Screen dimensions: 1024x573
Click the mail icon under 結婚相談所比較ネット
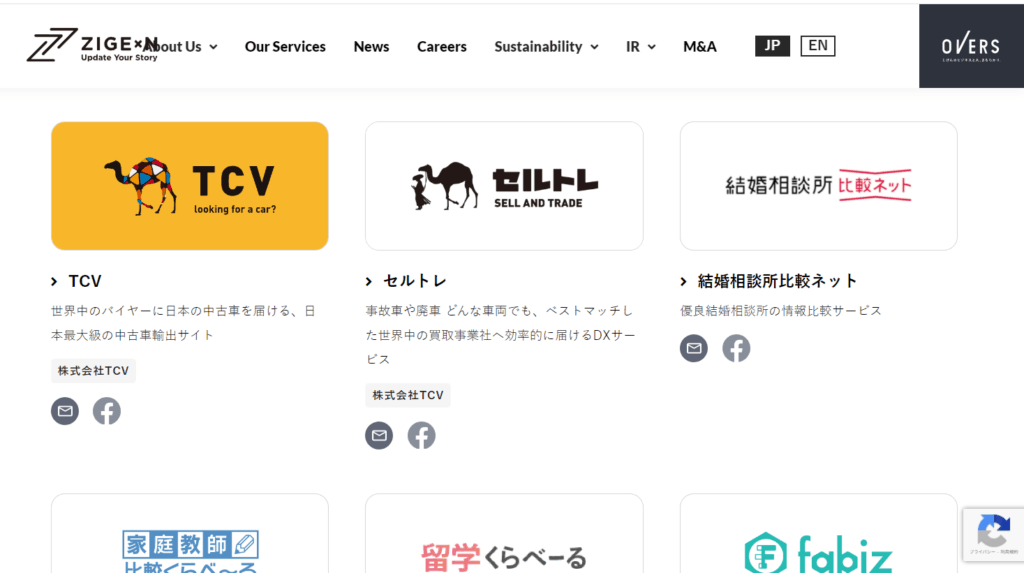[x=694, y=348]
